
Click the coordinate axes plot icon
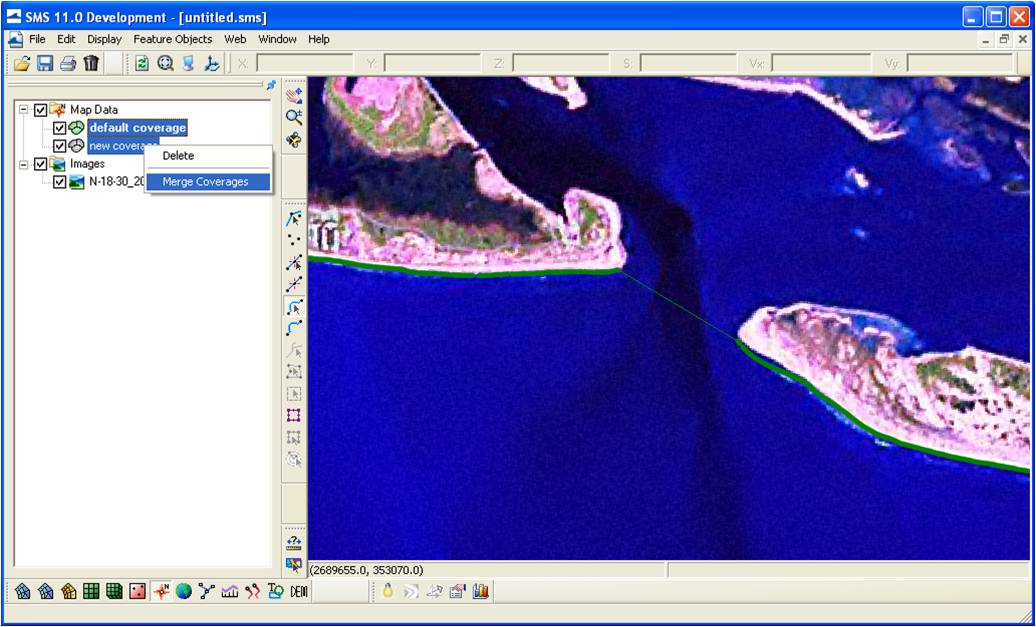(x=211, y=63)
